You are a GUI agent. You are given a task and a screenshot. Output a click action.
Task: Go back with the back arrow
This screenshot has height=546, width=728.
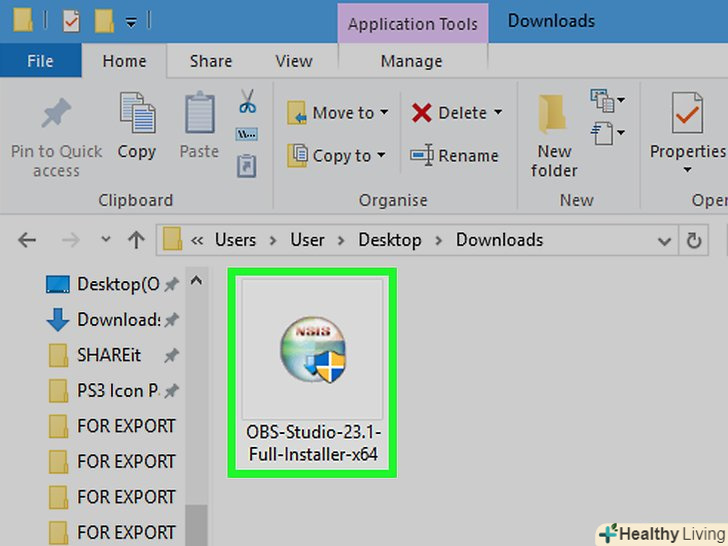tap(27, 240)
